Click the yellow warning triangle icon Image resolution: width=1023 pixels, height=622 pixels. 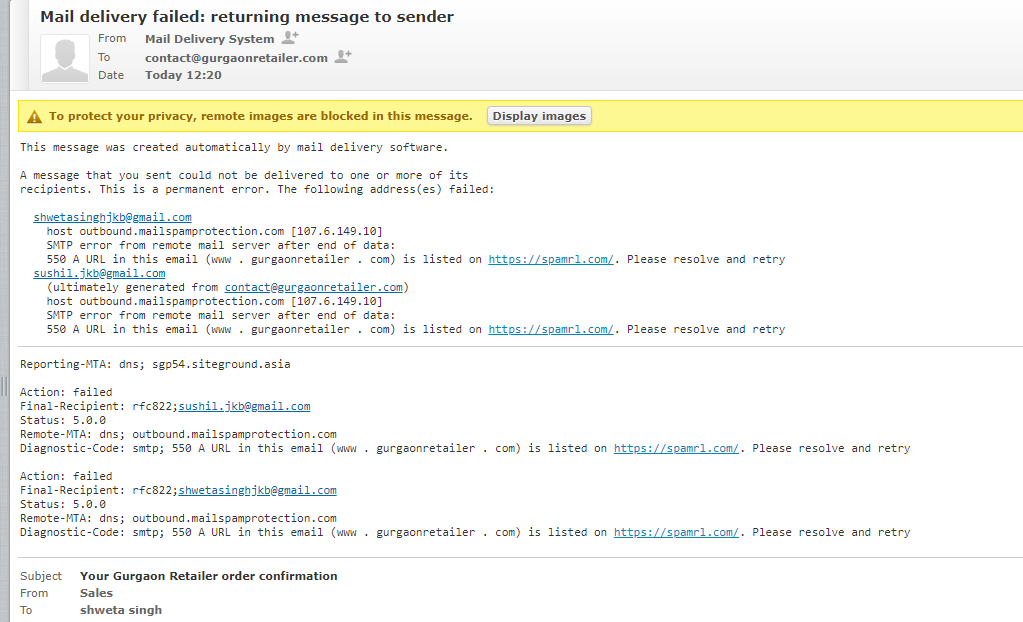pyautogui.click(x=35, y=116)
